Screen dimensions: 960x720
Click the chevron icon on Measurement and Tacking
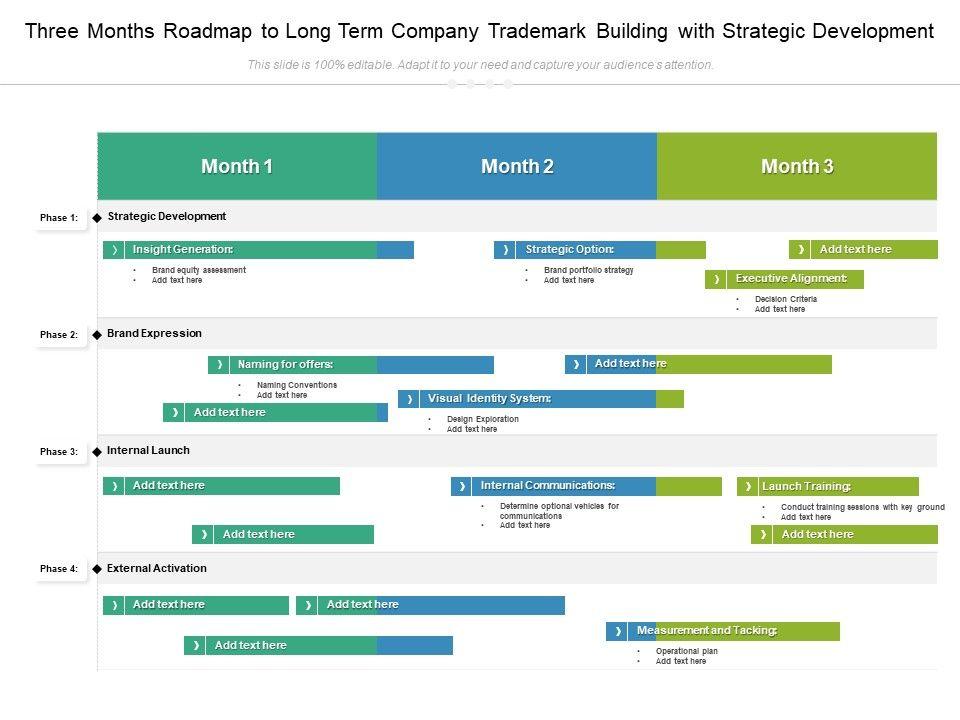point(618,631)
